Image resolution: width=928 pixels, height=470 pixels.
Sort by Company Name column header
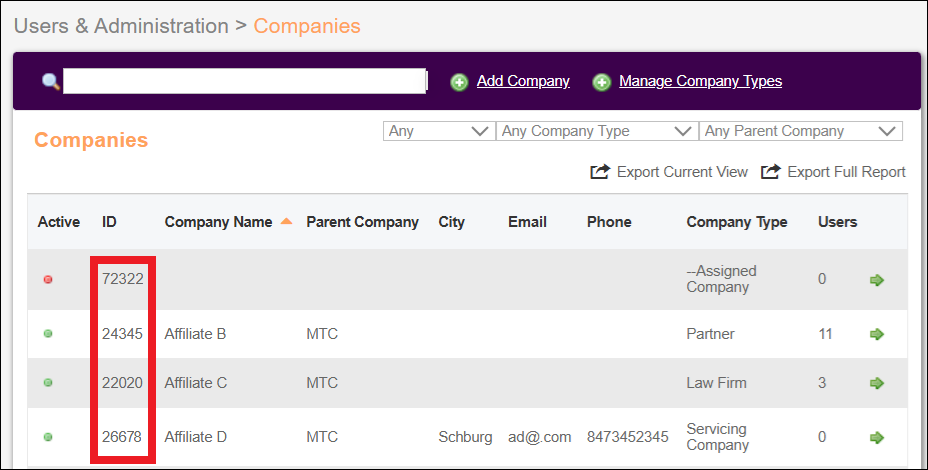218,222
